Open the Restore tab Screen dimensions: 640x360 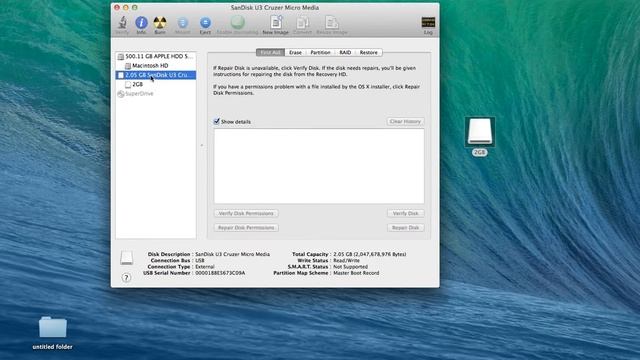[x=369, y=53]
